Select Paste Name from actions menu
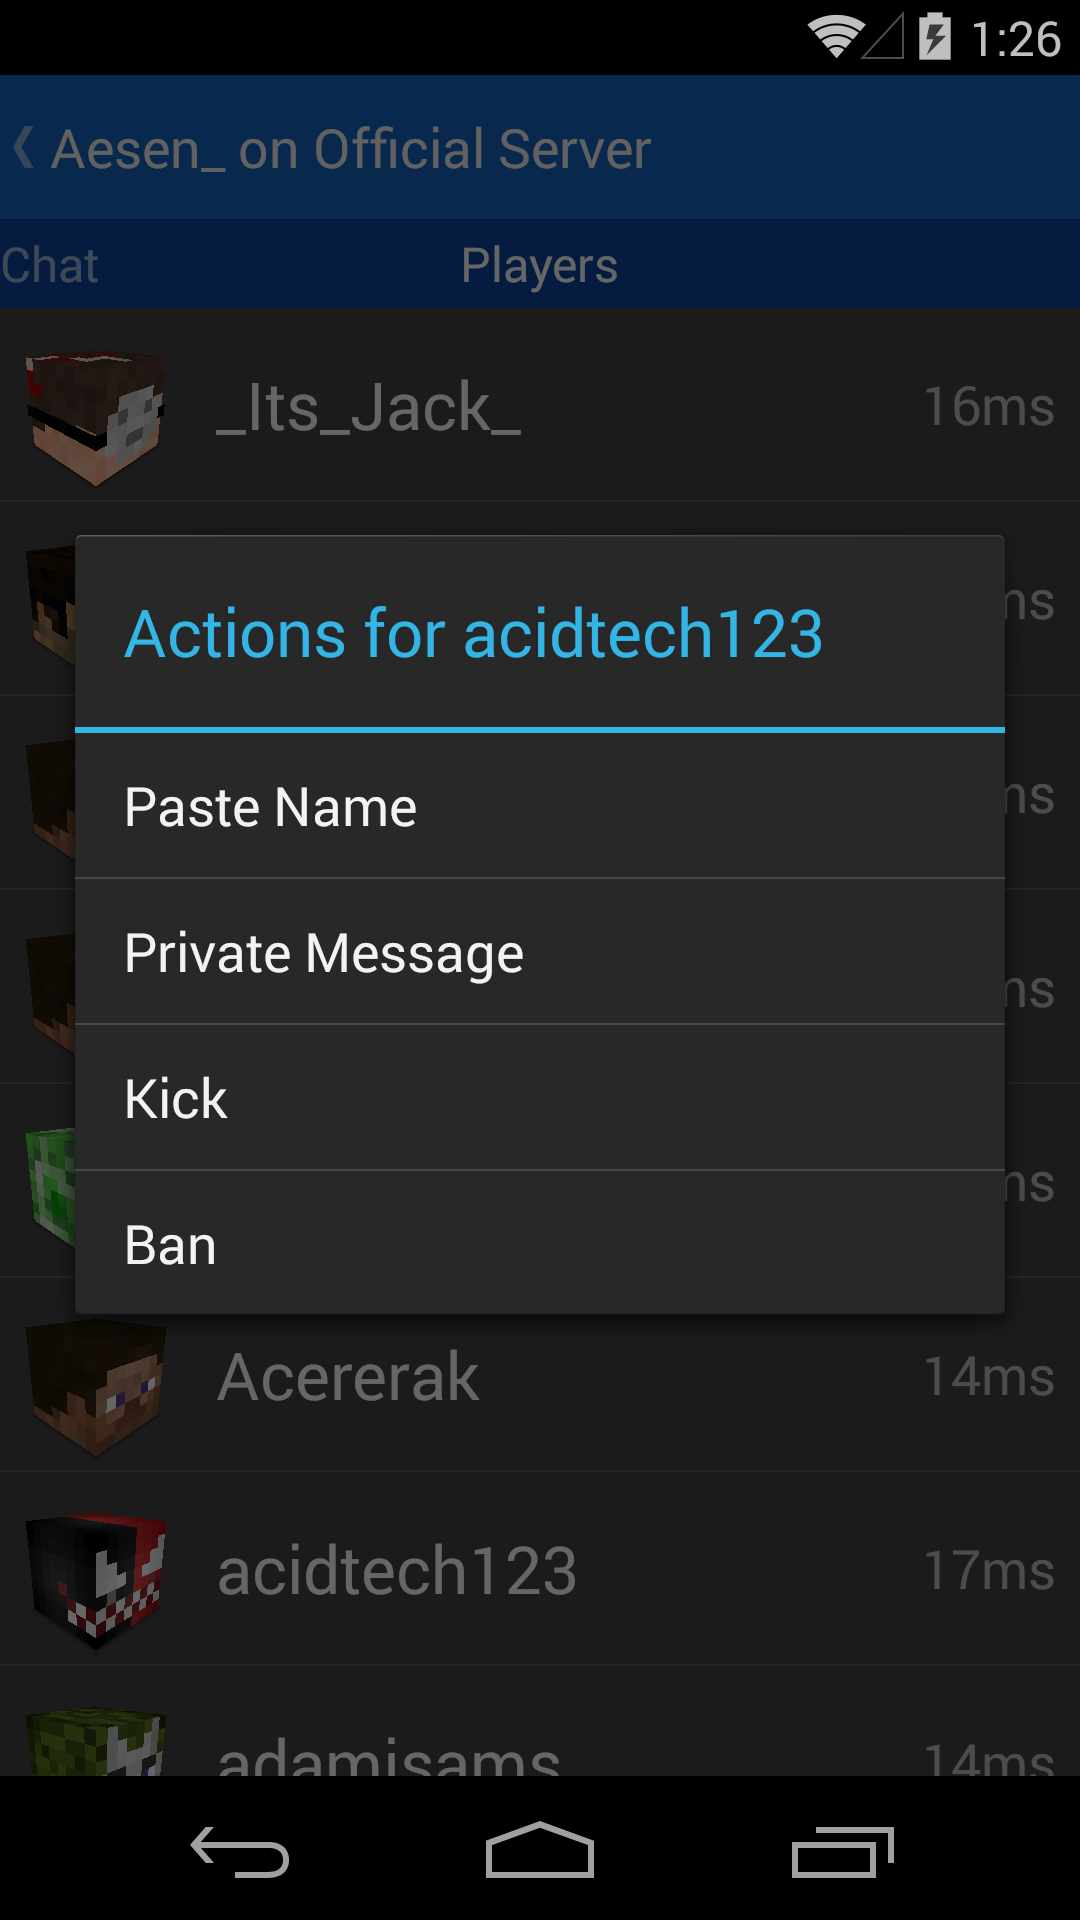Viewport: 1080px width, 1920px height. [x=540, y=806]
